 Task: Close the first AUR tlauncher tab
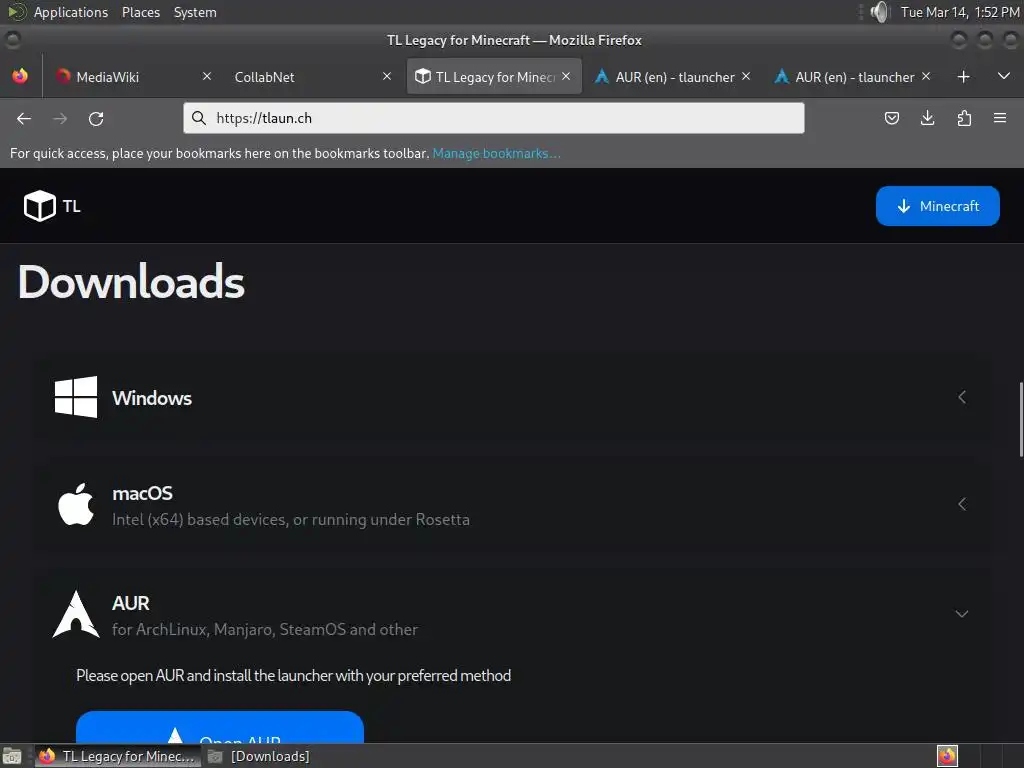click(746, 76)
